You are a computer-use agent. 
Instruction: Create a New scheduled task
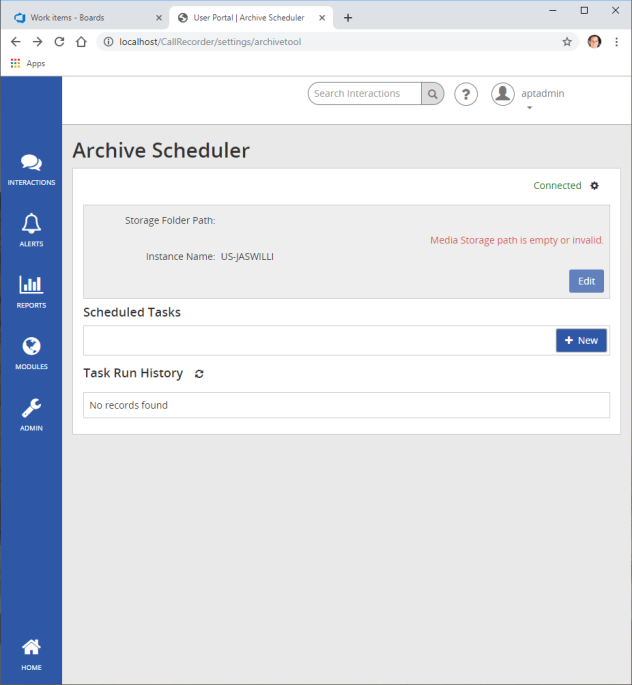click(581, 341)
